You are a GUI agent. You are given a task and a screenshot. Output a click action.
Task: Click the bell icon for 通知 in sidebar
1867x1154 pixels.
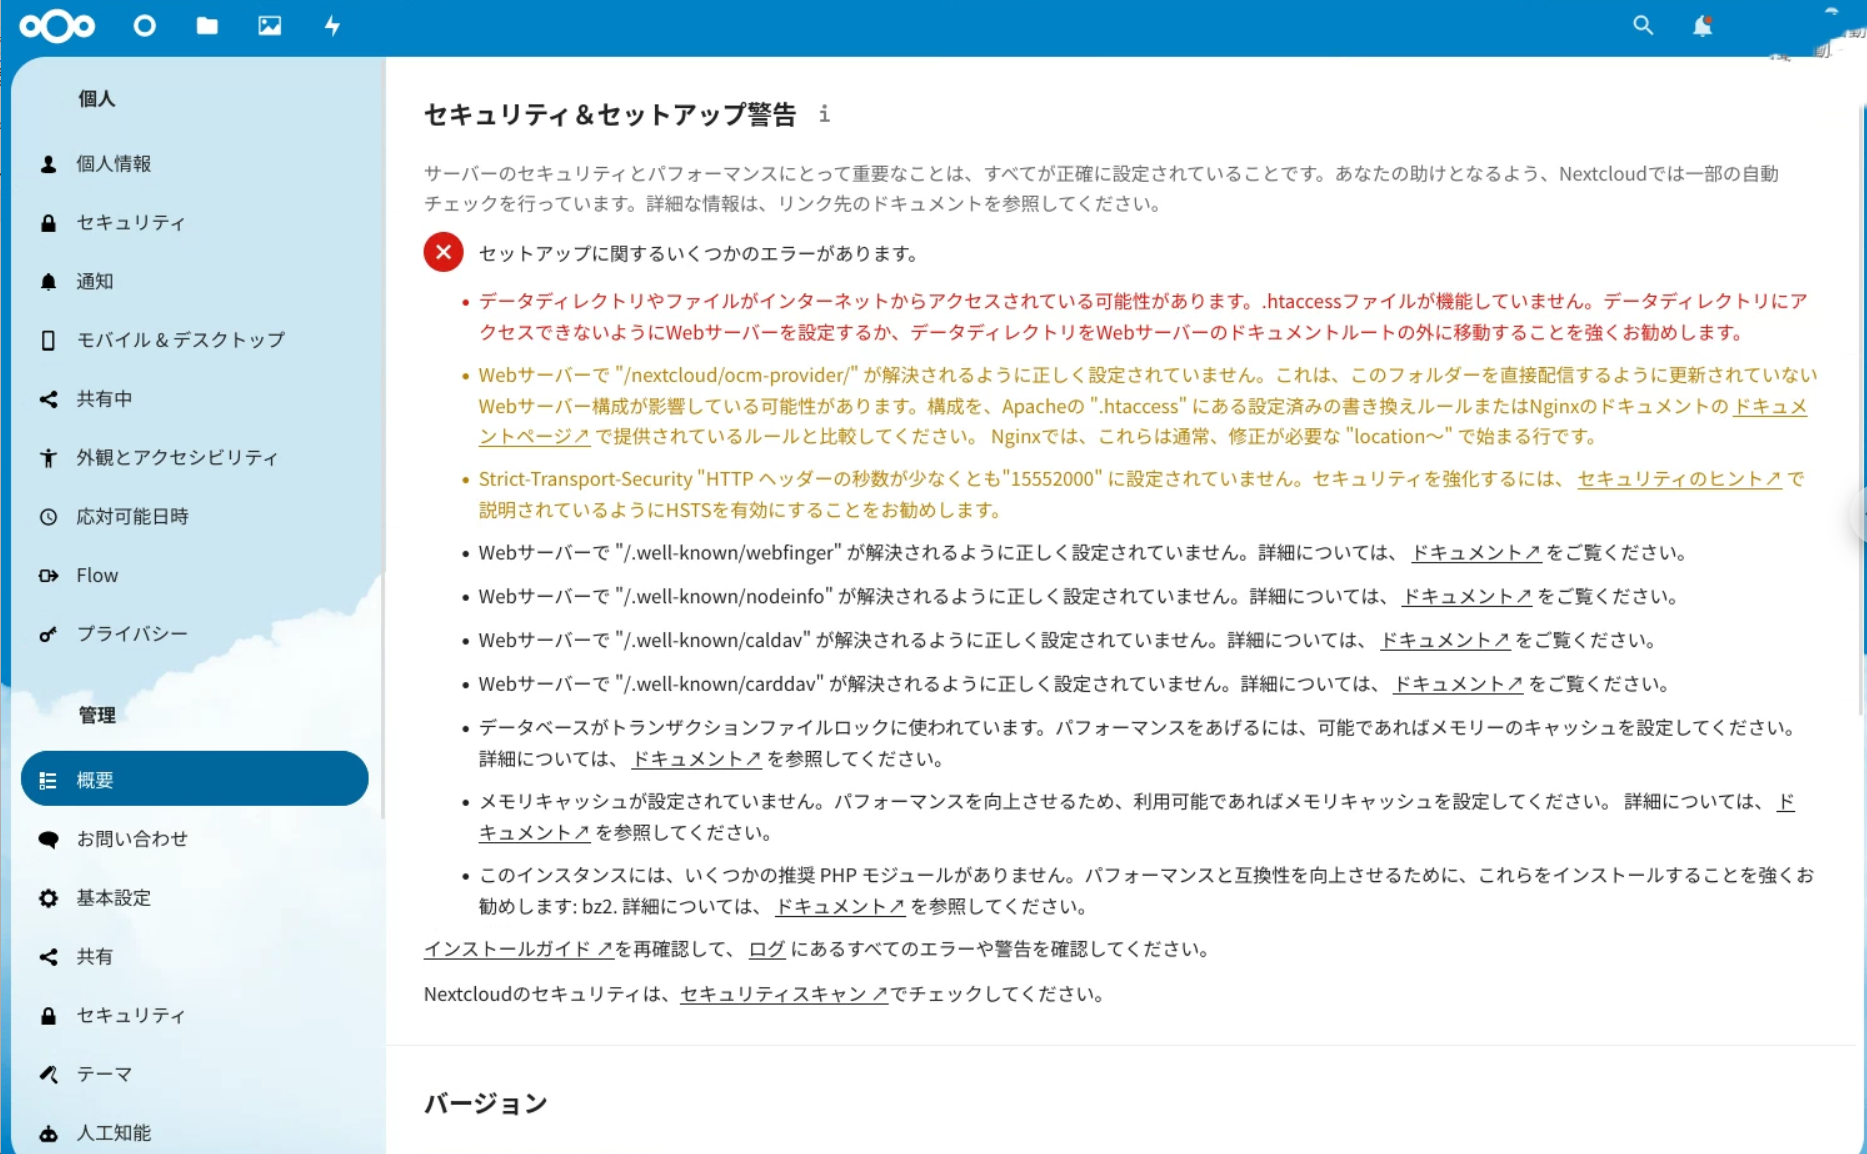point(48,282)
